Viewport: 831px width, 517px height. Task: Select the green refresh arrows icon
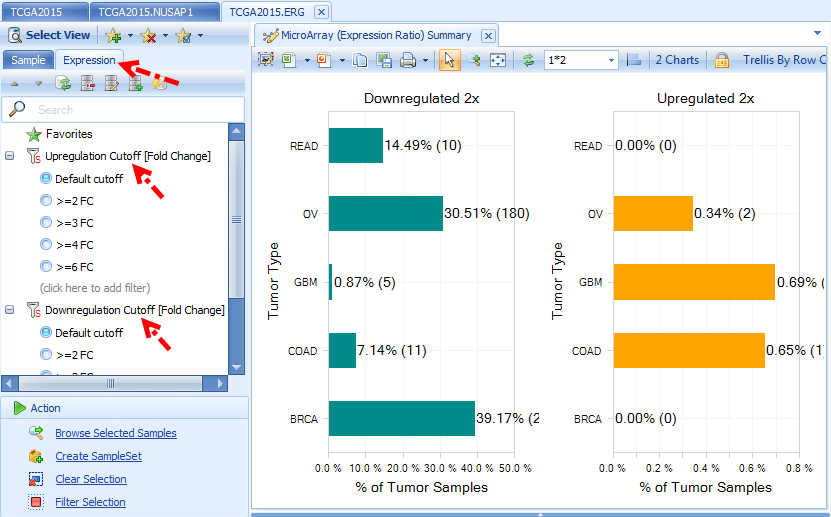[528, 60]
